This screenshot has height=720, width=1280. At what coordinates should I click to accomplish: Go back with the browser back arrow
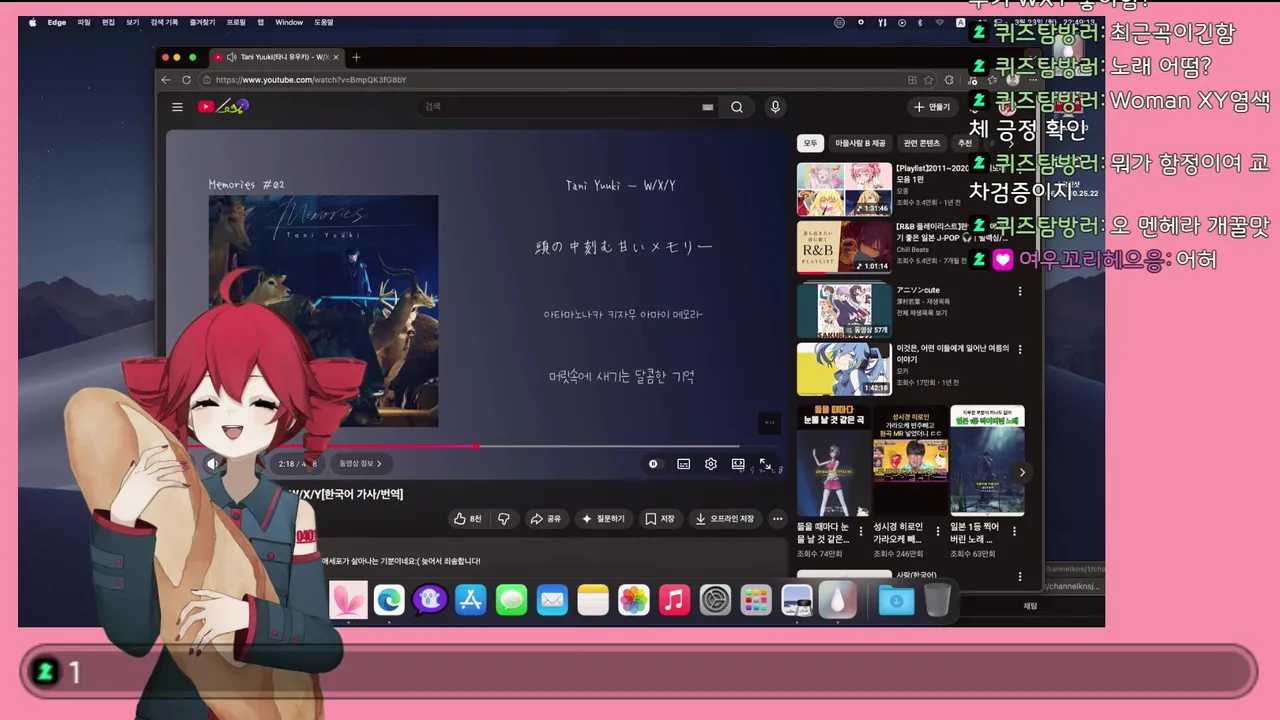click(x=167, y=80)
